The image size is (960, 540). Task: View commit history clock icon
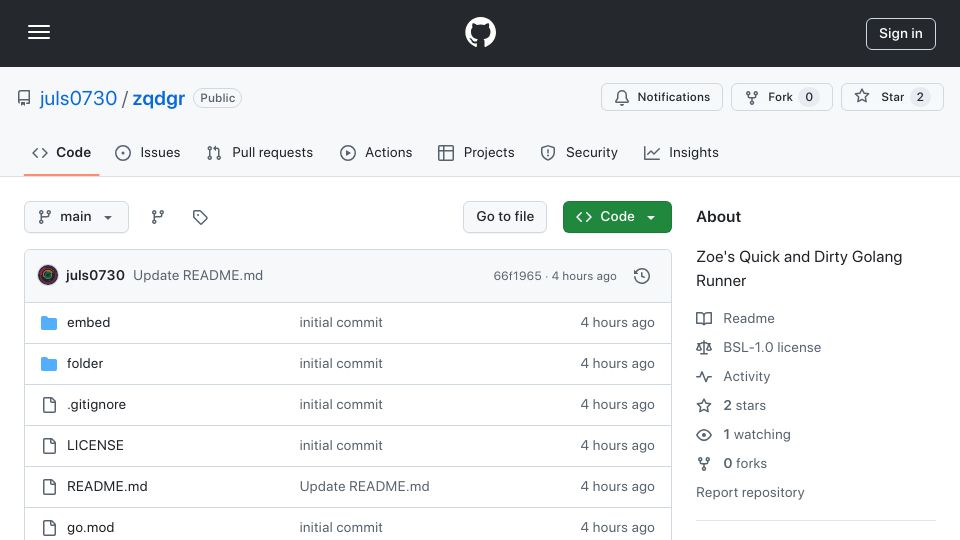(642, 276)
